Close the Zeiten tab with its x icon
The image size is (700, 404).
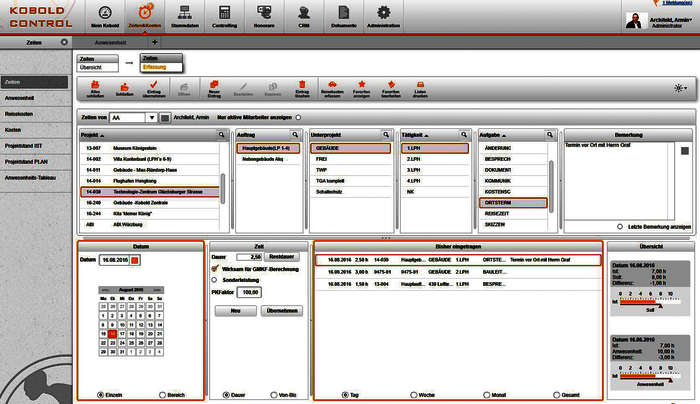pyautogui.click(x=64, y=42)
